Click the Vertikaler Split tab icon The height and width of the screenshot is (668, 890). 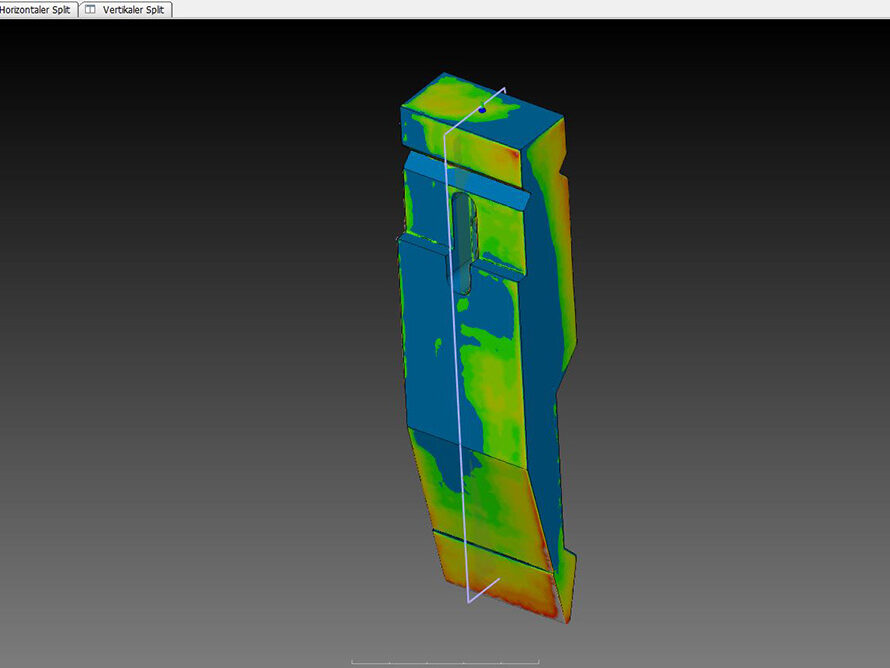coord(90,9)
